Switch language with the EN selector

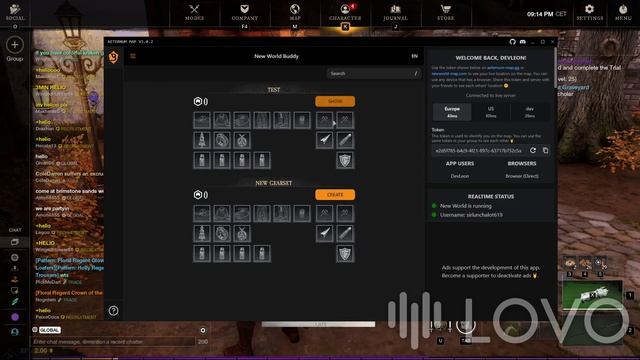pyautogui.click(x=414, y=56)
